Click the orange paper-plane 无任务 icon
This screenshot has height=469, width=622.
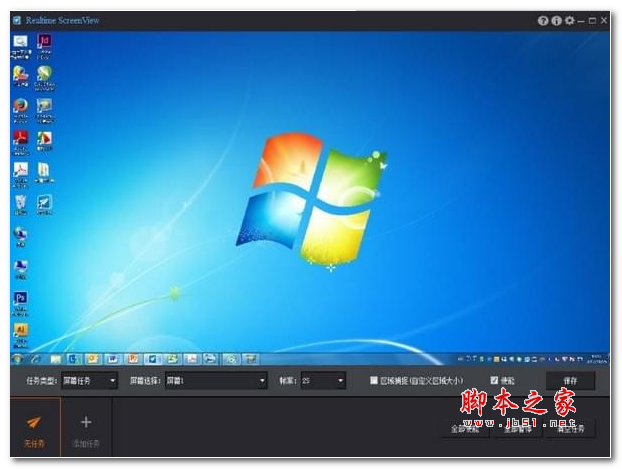[34, 422]
